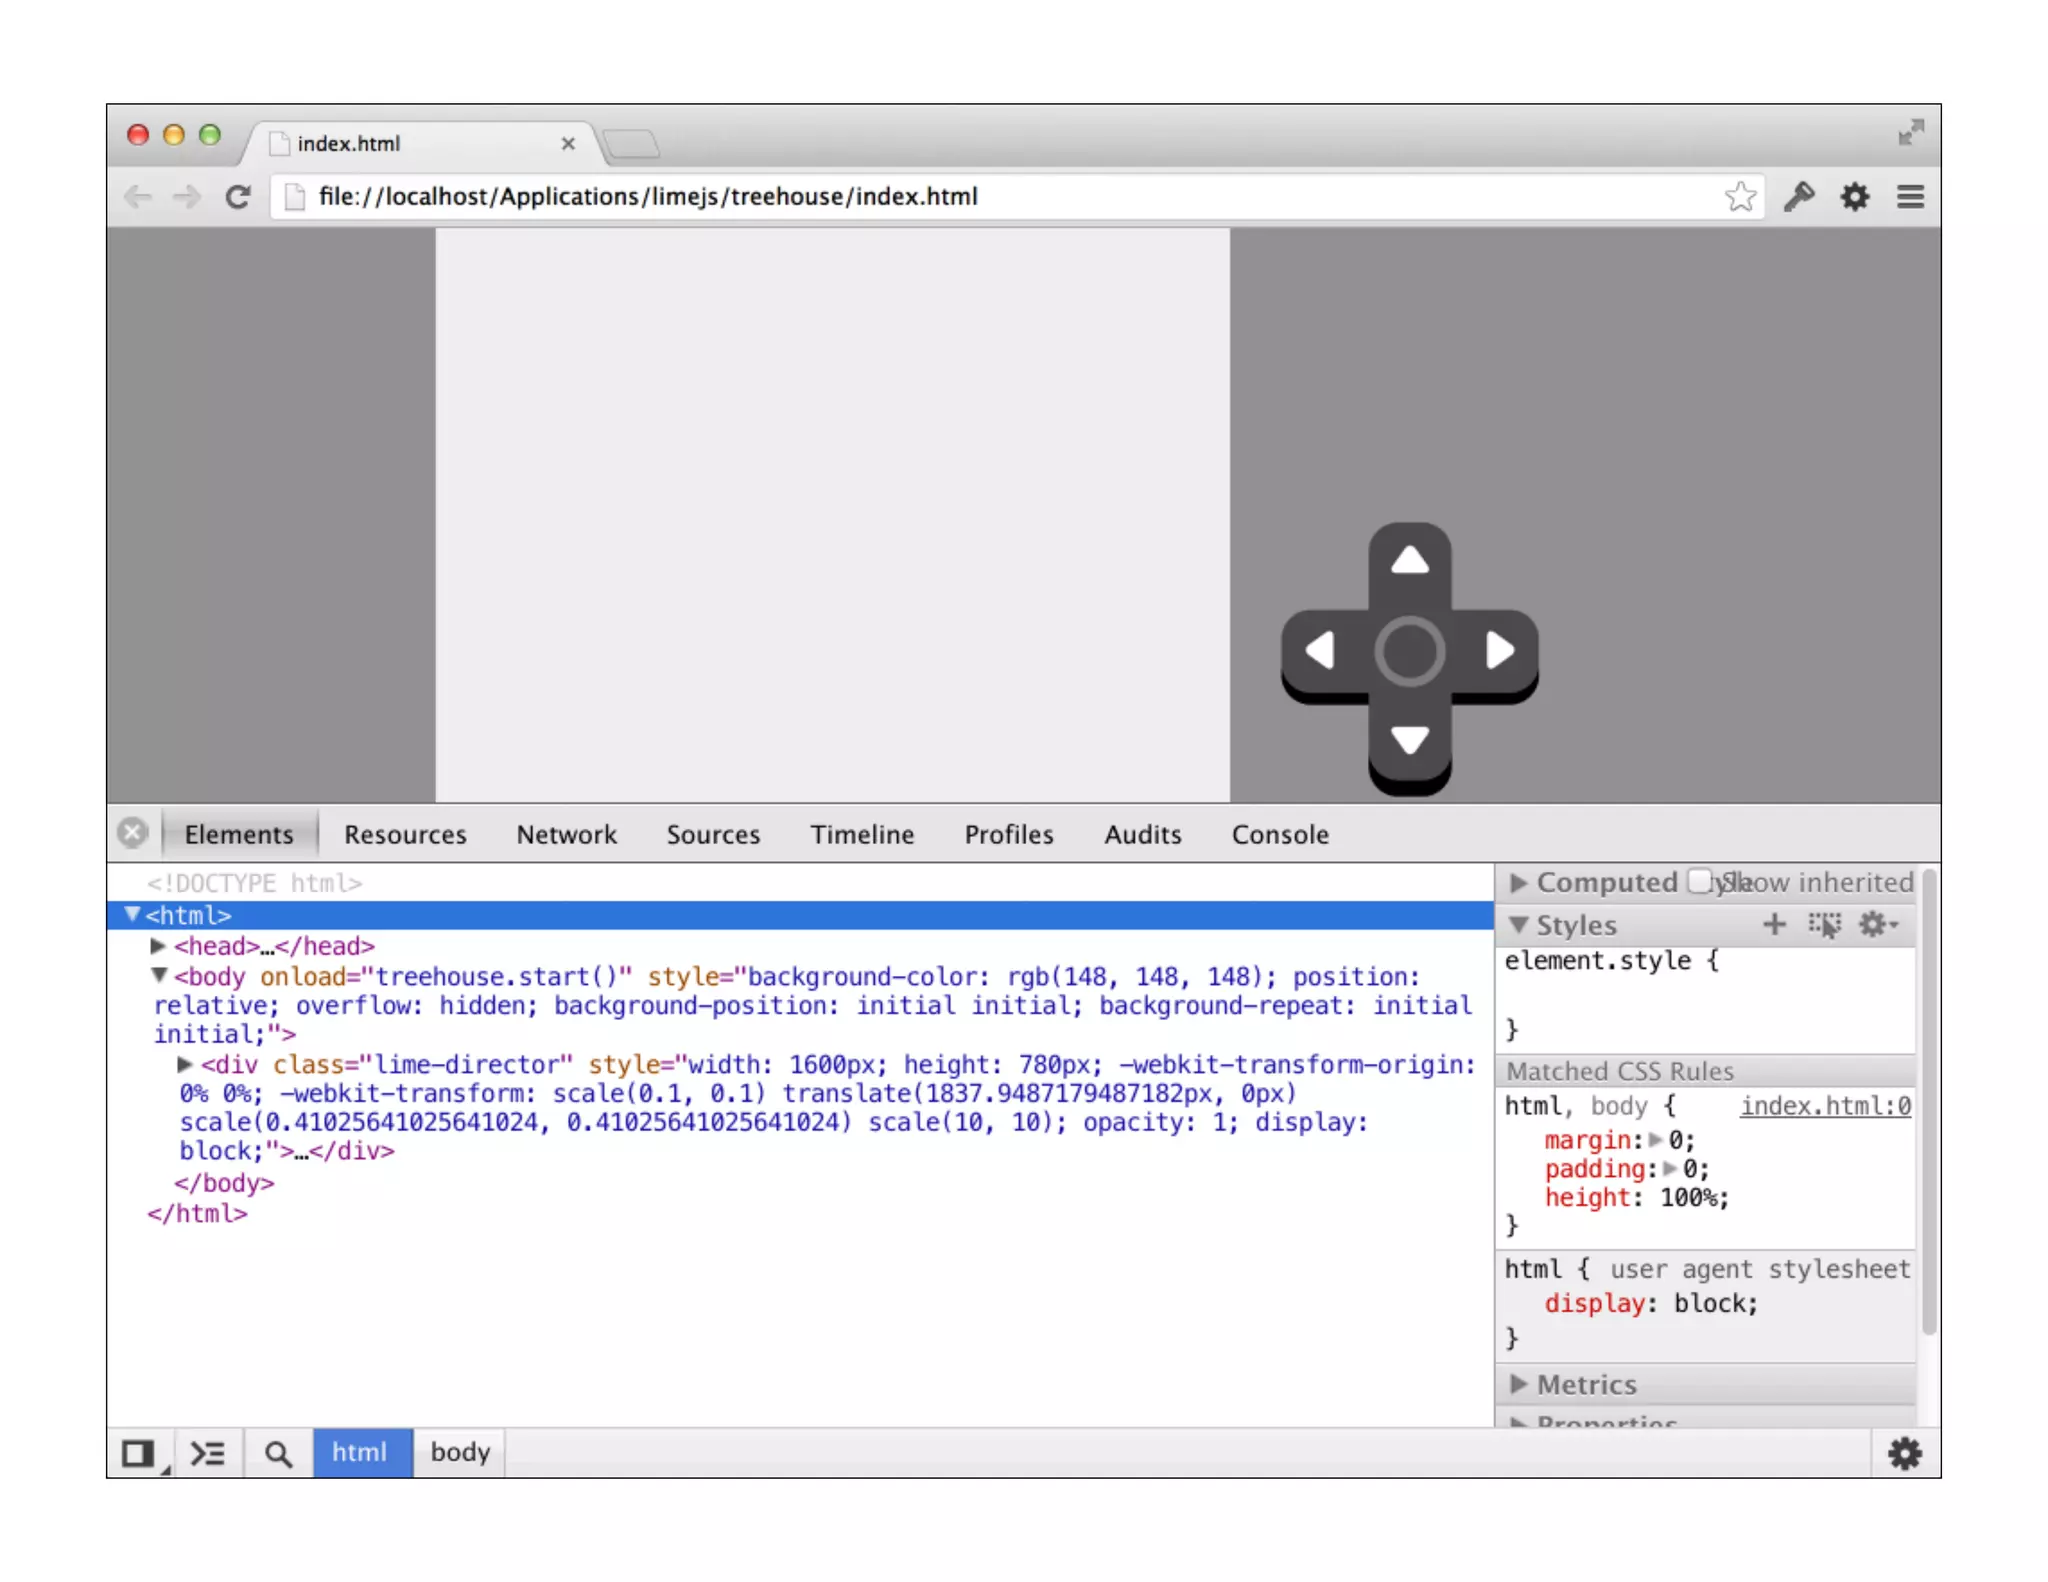The height and width of the screenshot is (1582, 2048).
Task: Open the Timeline tab
Action: [862, 834]
